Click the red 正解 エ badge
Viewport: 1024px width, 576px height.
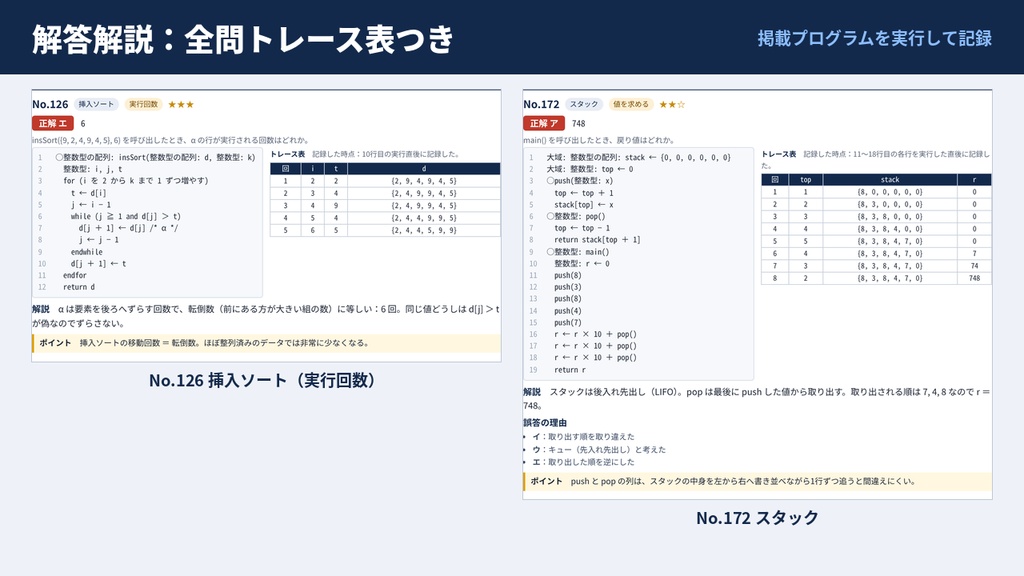click(x=53, y=123)
